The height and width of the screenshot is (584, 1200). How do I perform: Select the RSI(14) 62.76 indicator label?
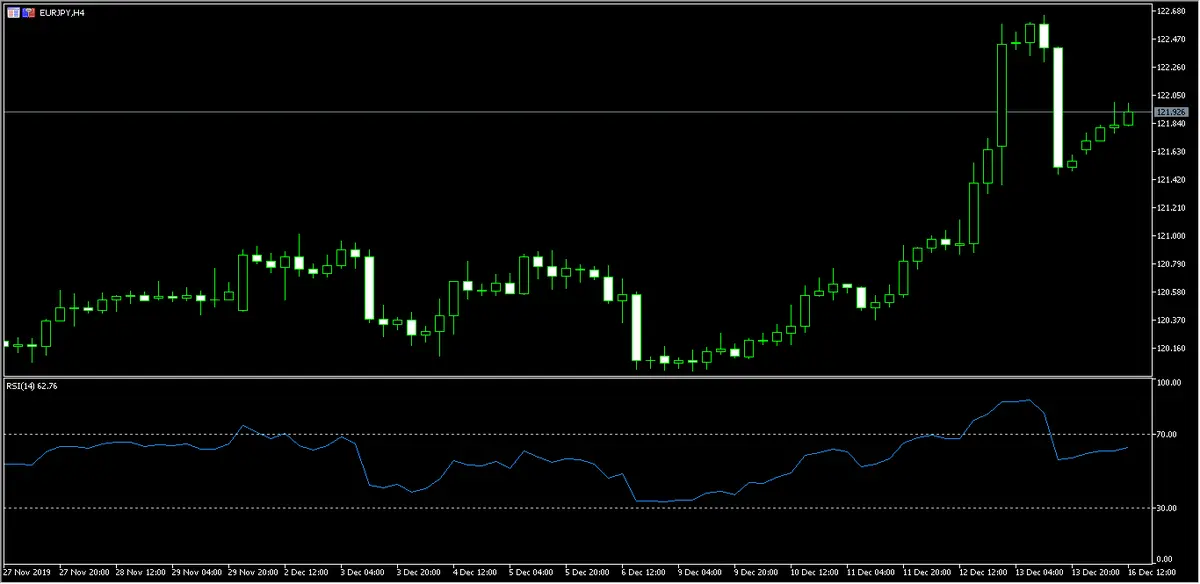click(x=31, y=385)
